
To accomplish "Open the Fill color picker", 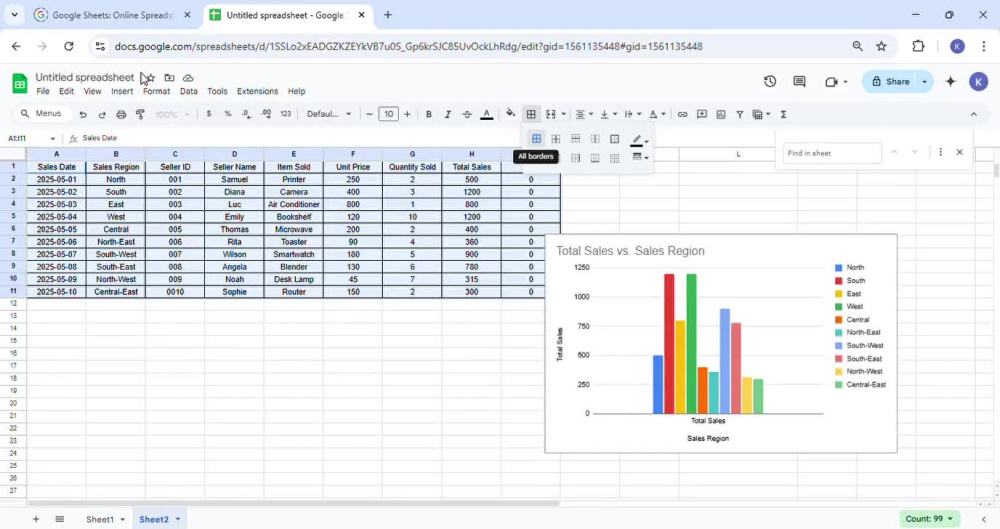I will point(510,114).
